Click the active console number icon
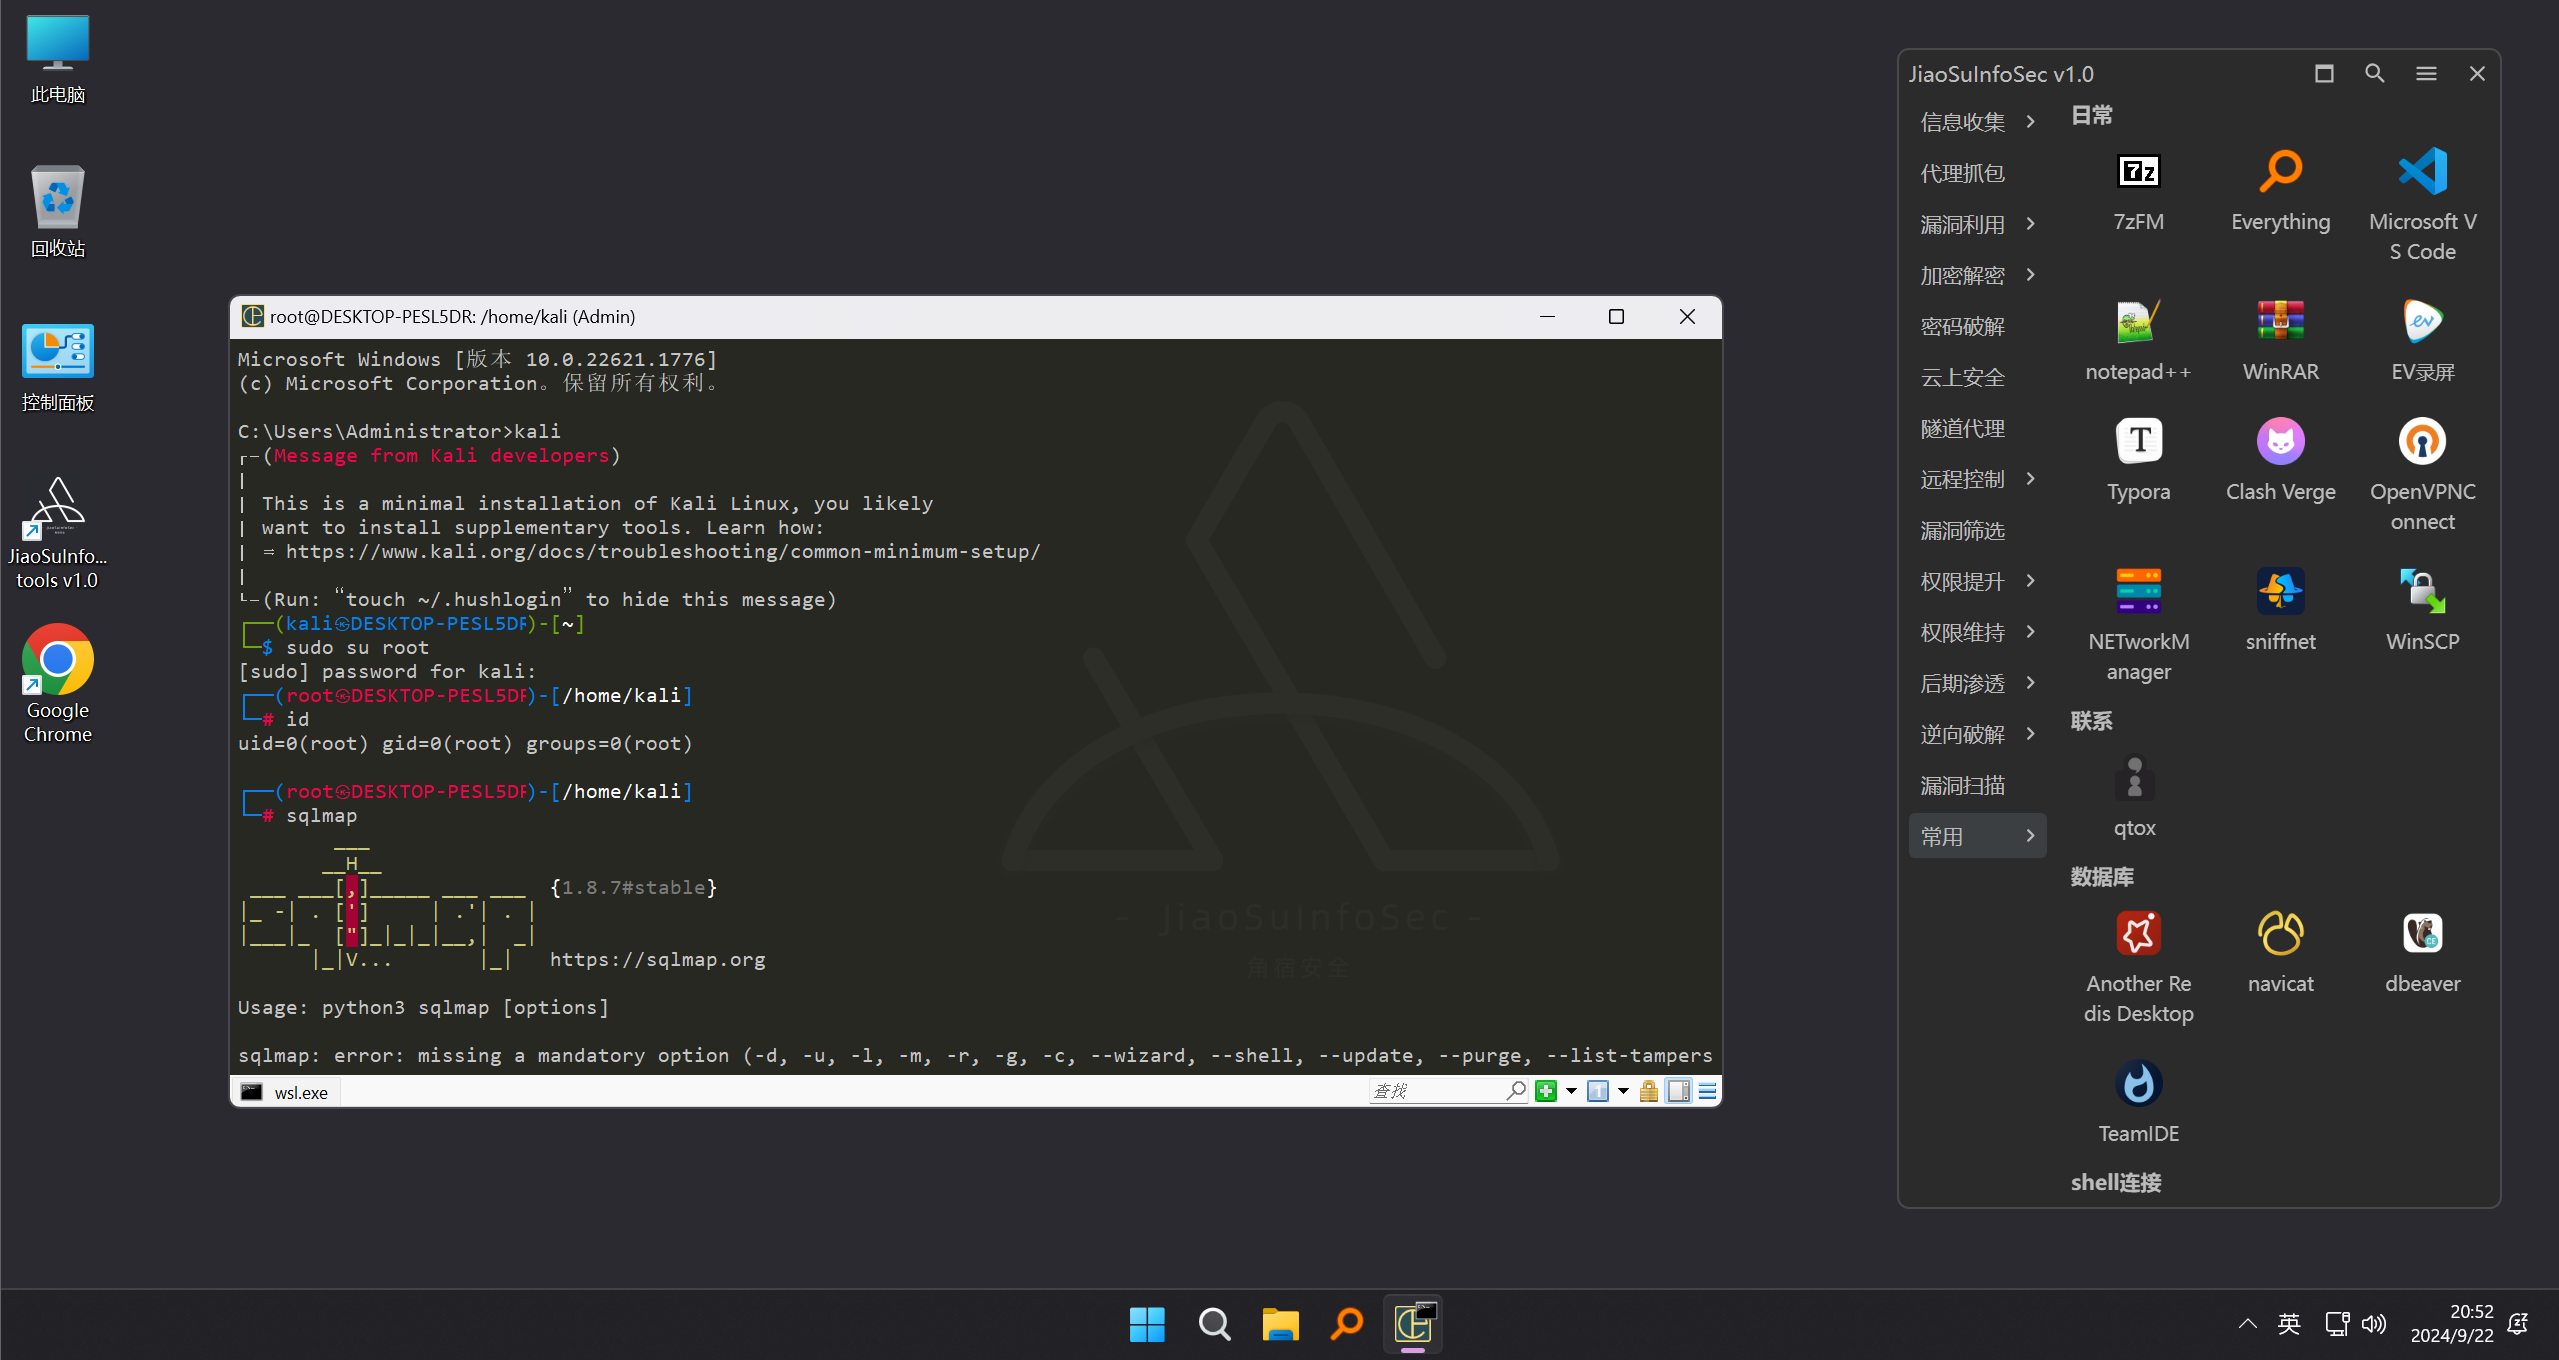 [x=1597, y=1091]
